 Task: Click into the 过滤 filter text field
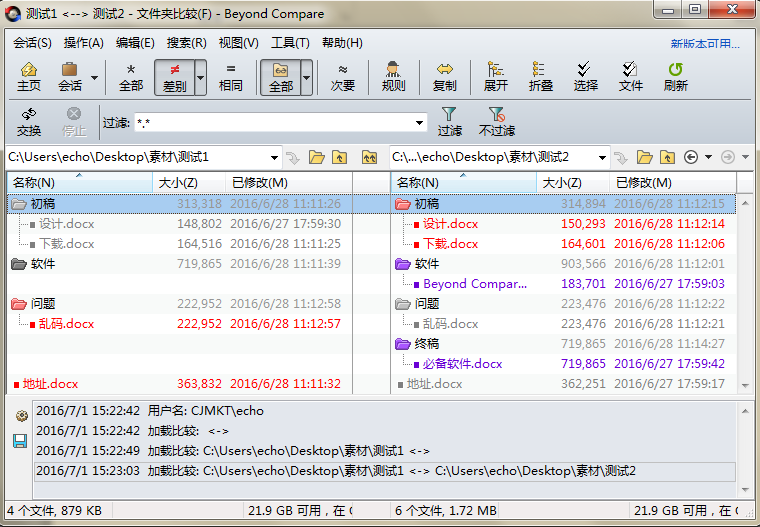pos(274,123)
